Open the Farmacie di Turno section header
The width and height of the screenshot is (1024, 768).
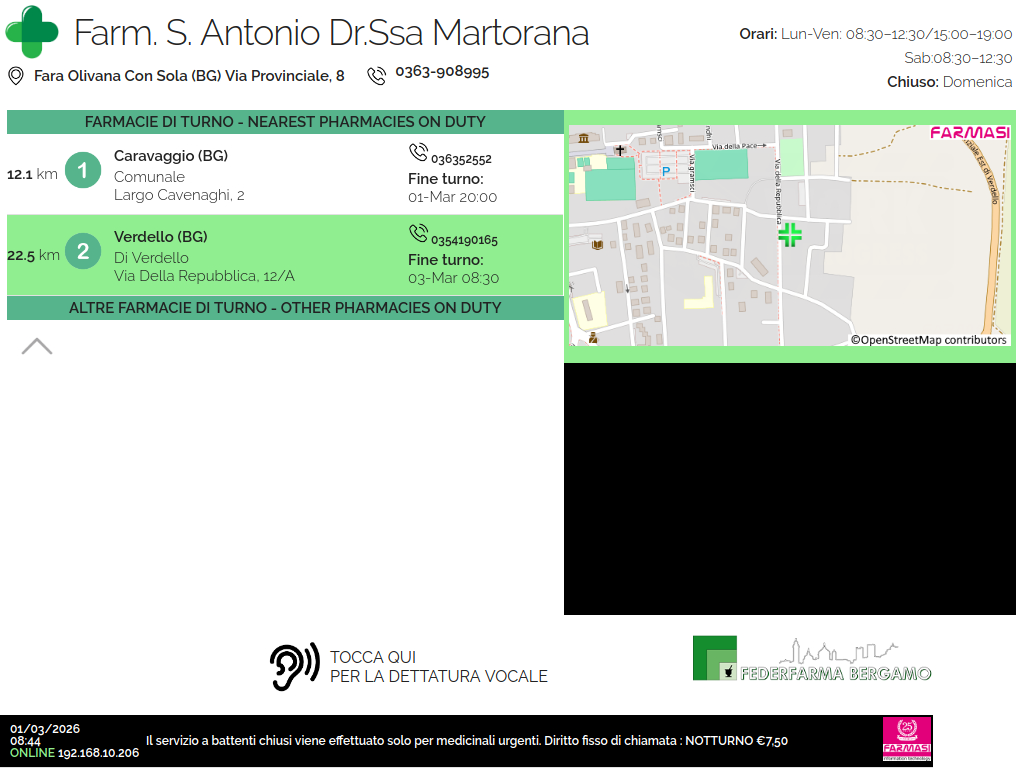[285, 122]
